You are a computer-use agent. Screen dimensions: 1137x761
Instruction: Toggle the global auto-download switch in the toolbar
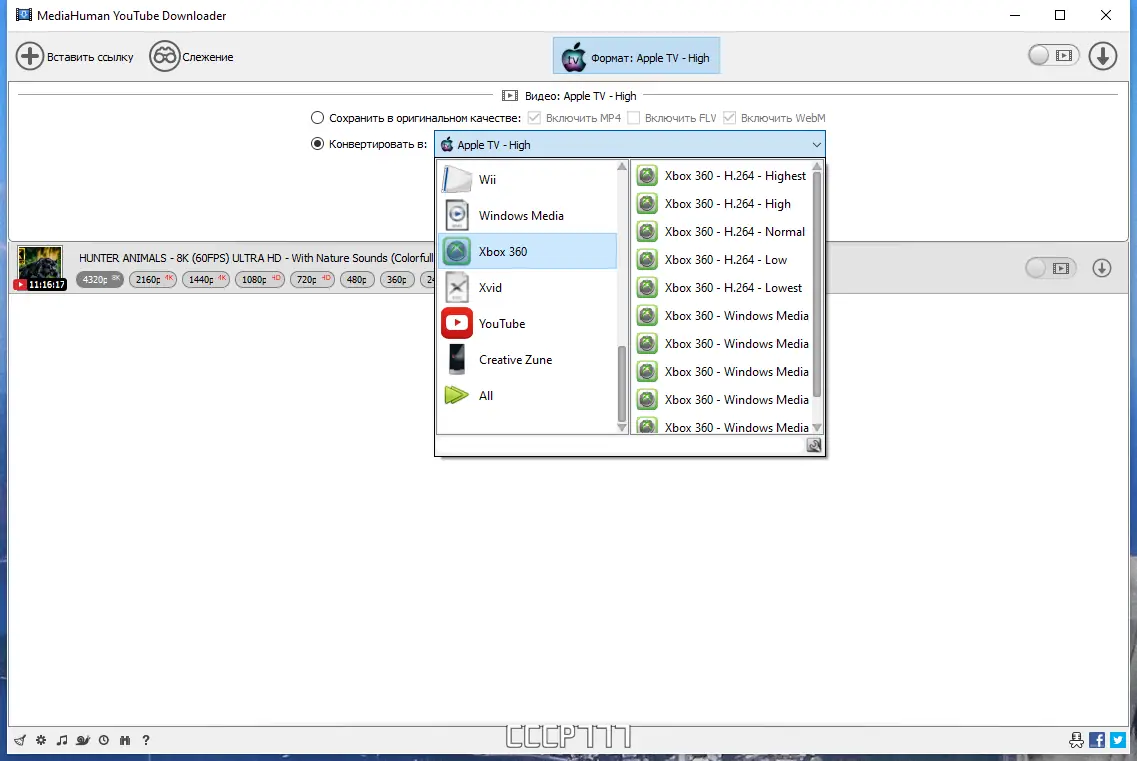[x=1054, y=55]
